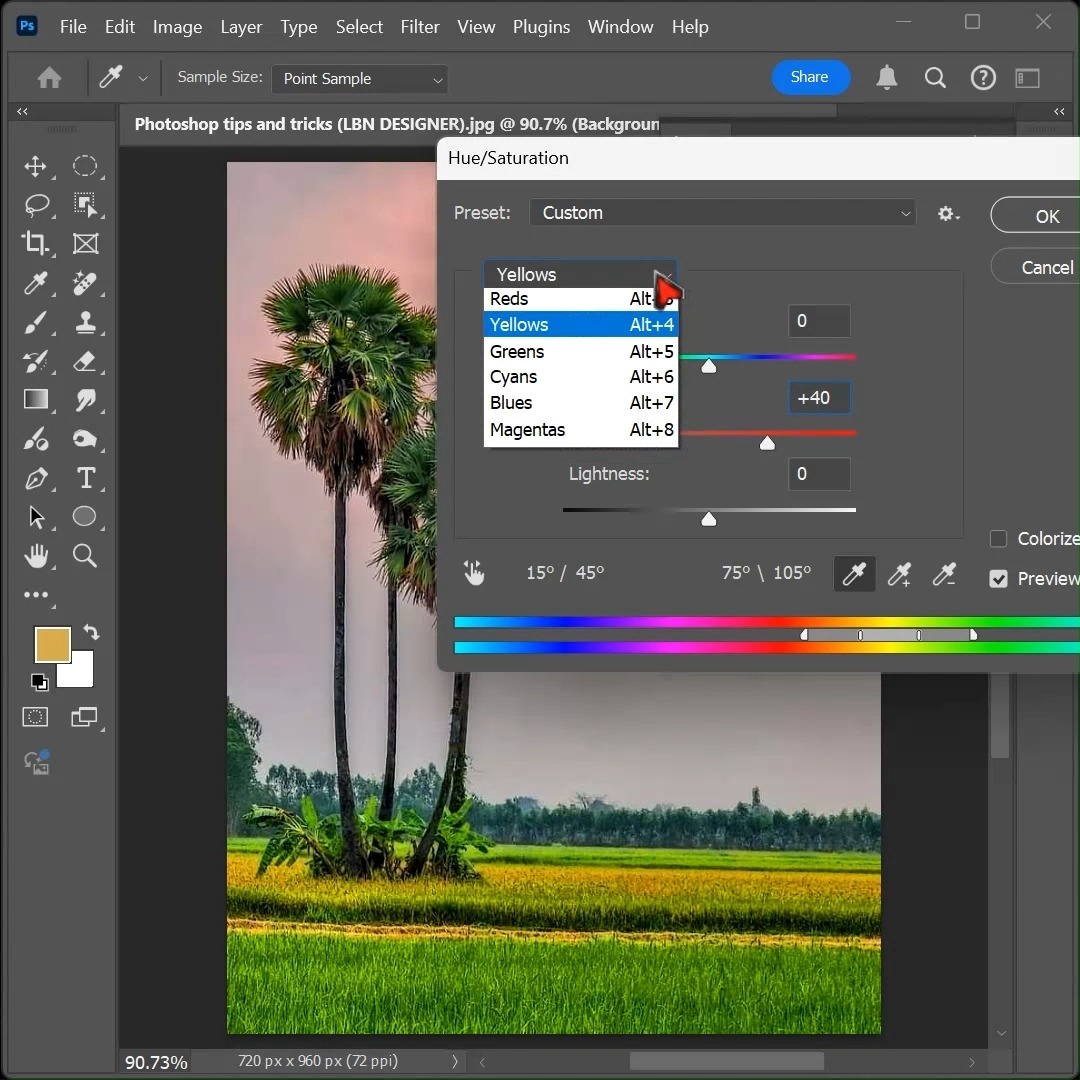Viewport: 1080px width, 1080px height.
Task: Select the Crop tool
Action: 35,243
